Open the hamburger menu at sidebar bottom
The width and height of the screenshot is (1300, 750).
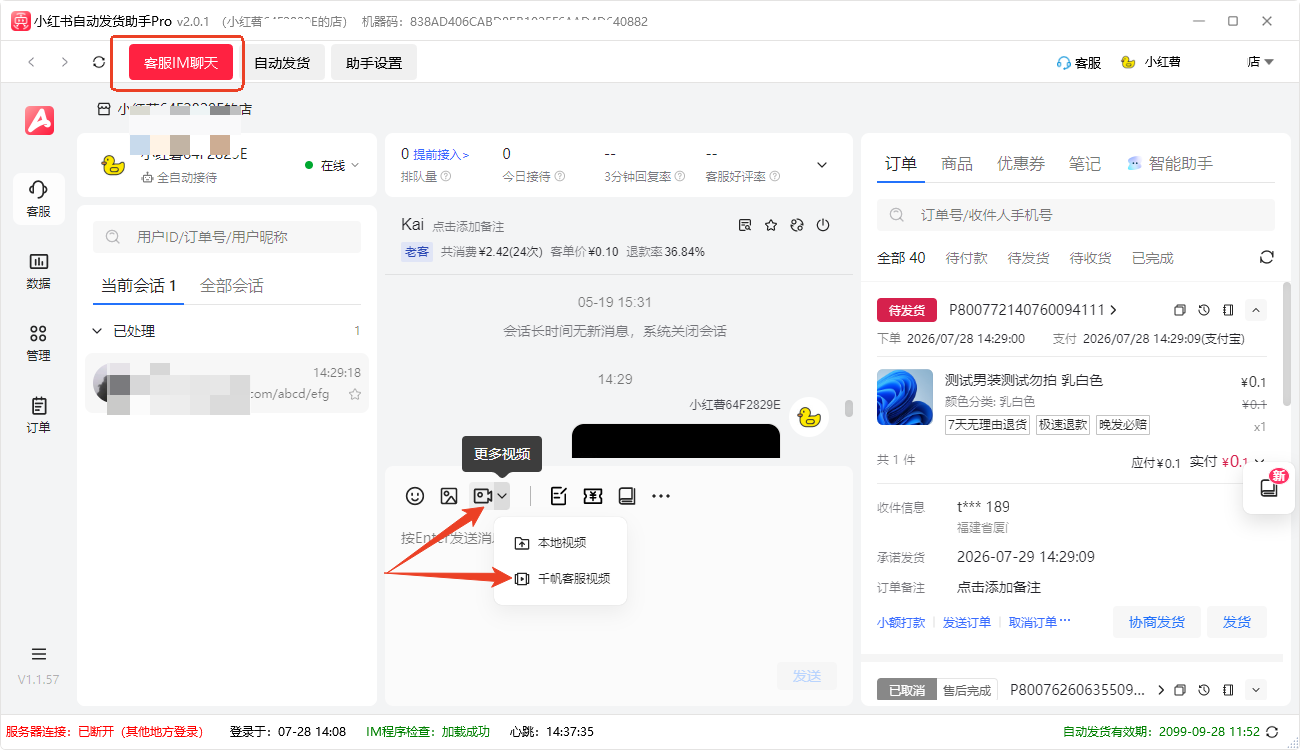(x=39, y=654)
